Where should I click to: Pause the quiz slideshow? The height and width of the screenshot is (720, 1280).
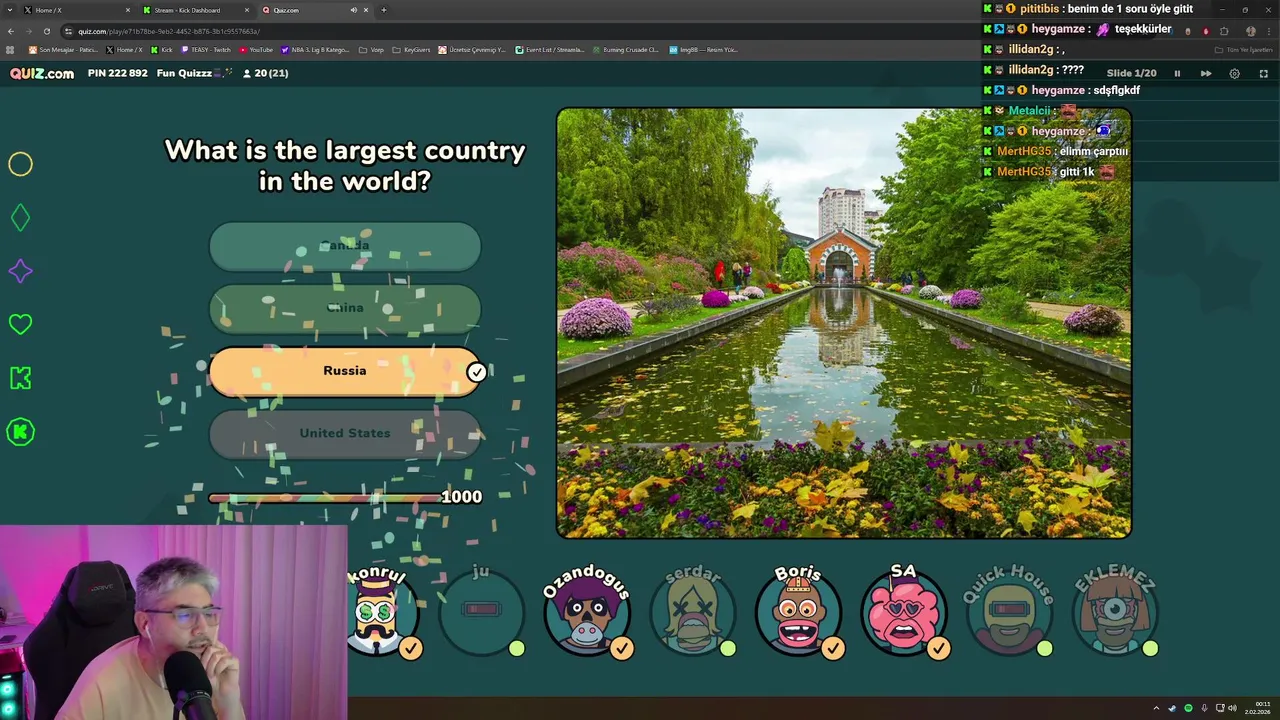1177,73
